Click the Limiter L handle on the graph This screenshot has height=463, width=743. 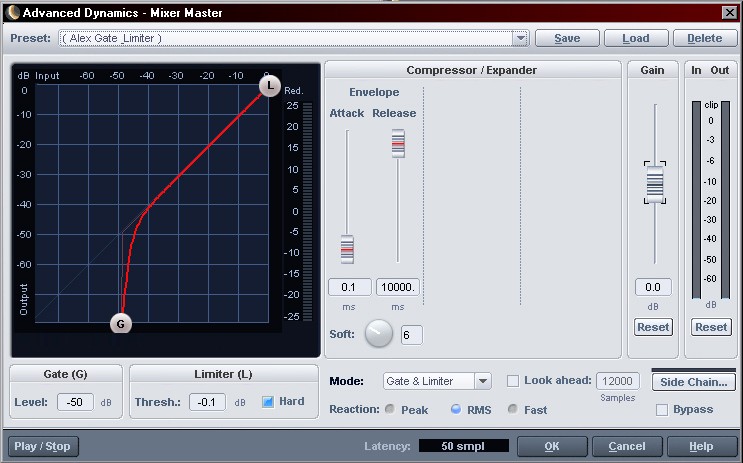coord(270,86)
